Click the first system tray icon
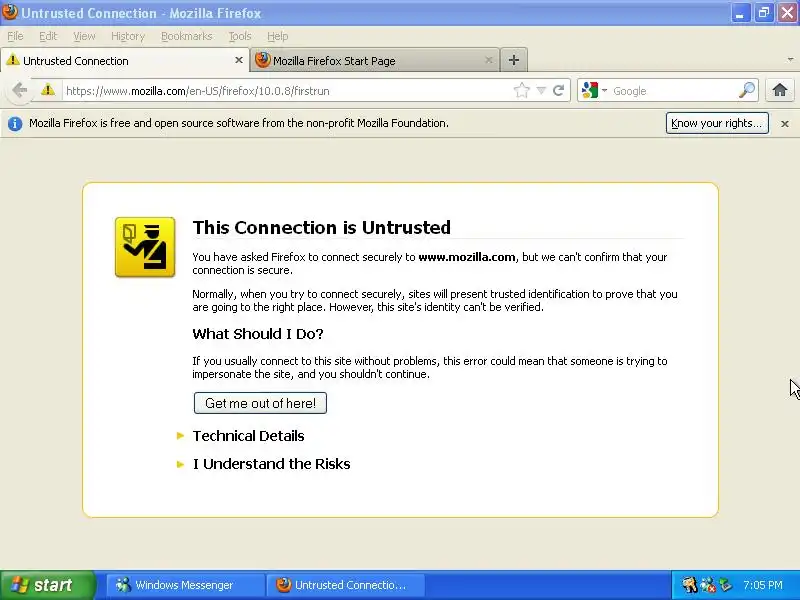The width and height of the screenshot is (800, 600). [x=689, y=585]
